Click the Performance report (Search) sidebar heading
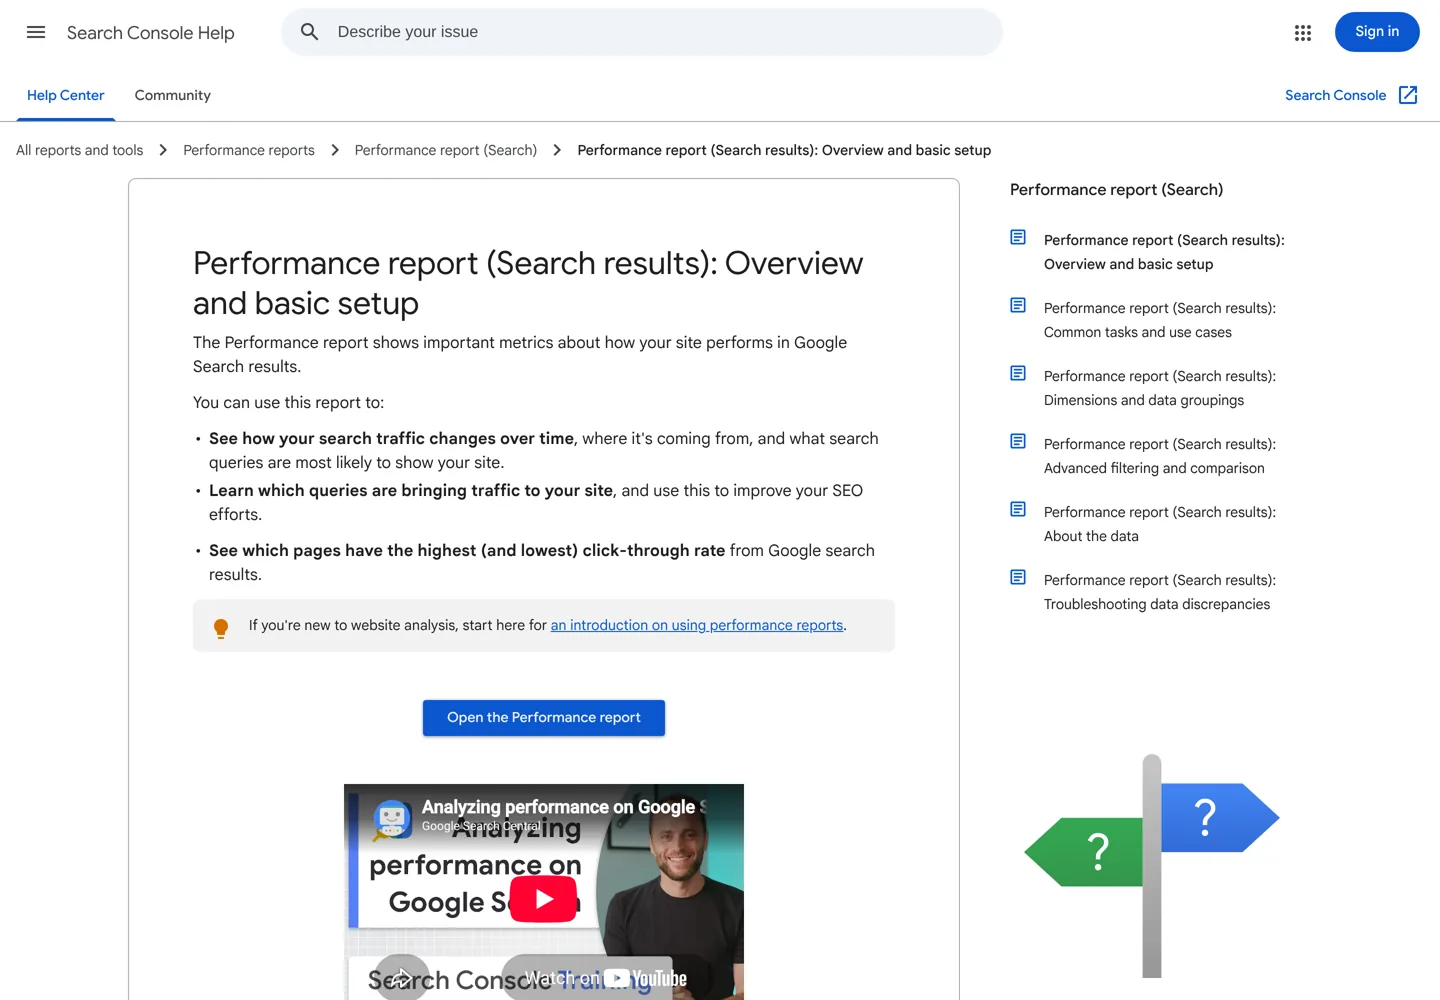Image resolution: width=1440 pixels, height=1000 pixels. tap(1116, 189)
